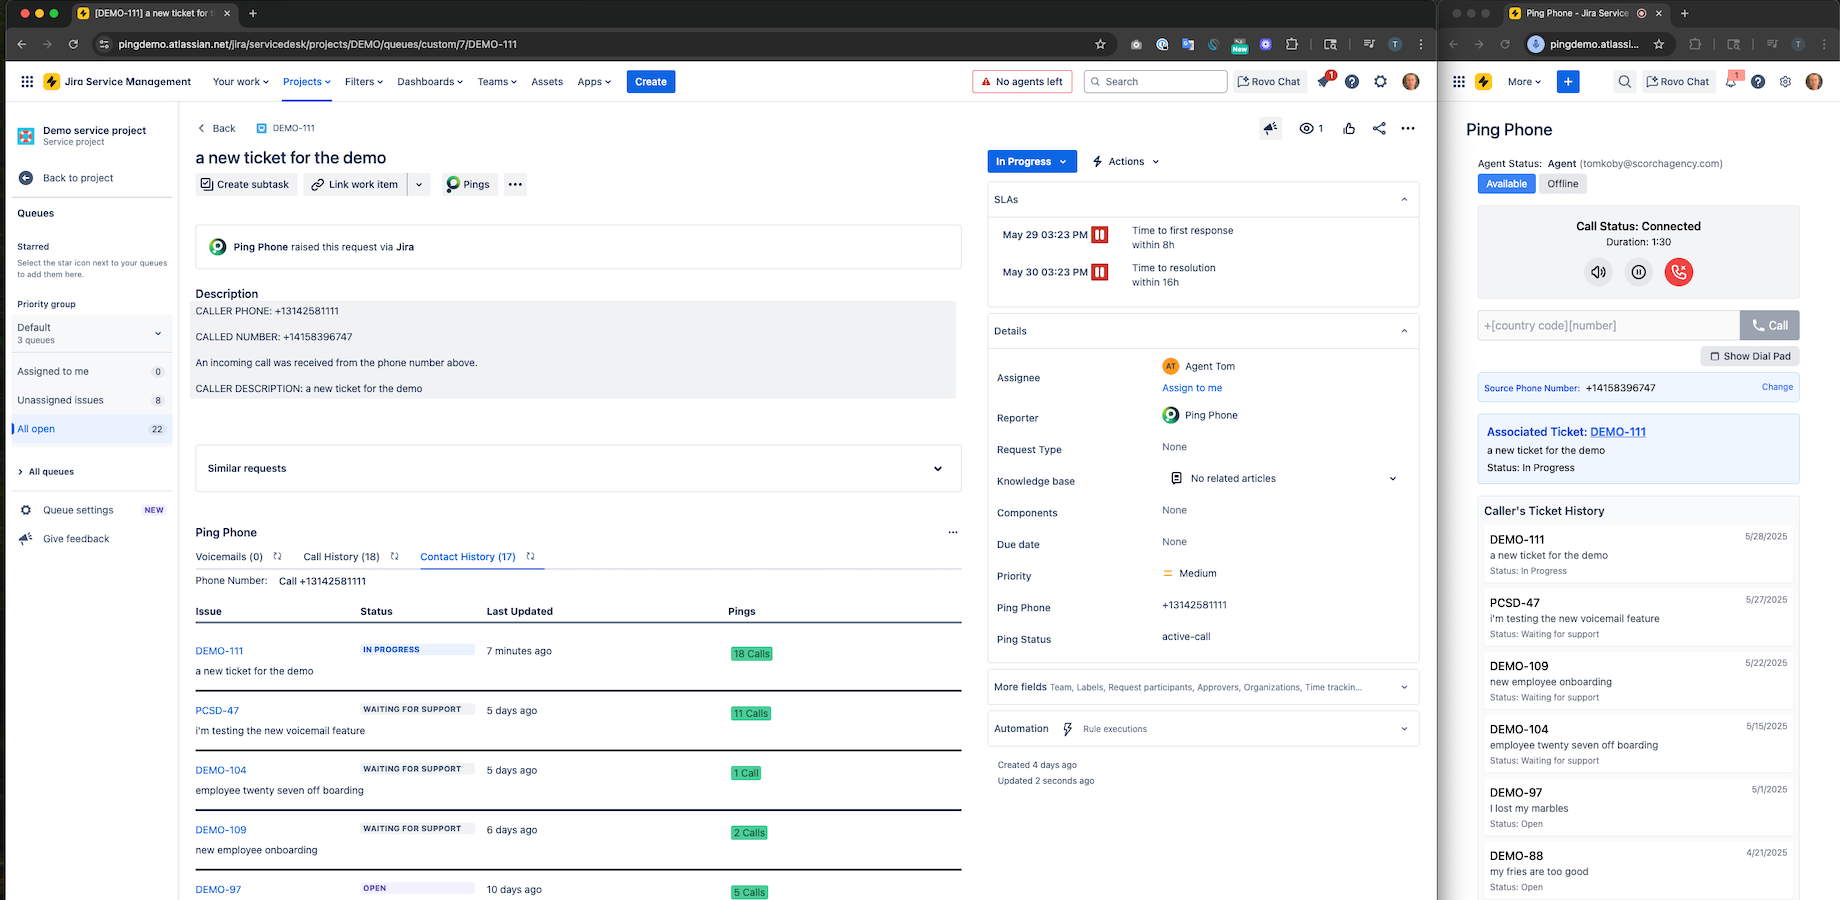Screen dimensions: 1840x900
Task: Hang up with the red end call button
Action: click(1679, 272)
